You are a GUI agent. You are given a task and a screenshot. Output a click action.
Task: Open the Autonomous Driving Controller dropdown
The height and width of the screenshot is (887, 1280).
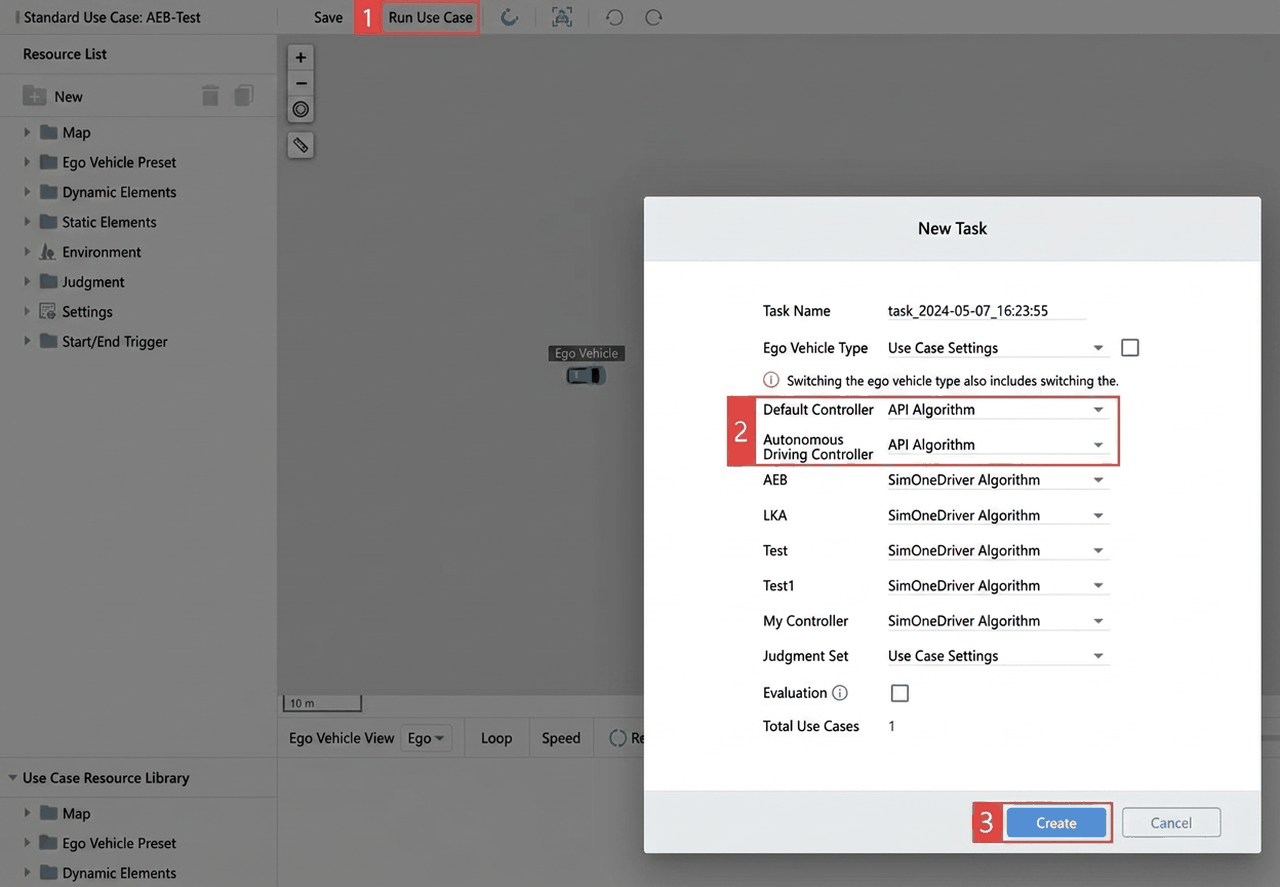[997, 445]
